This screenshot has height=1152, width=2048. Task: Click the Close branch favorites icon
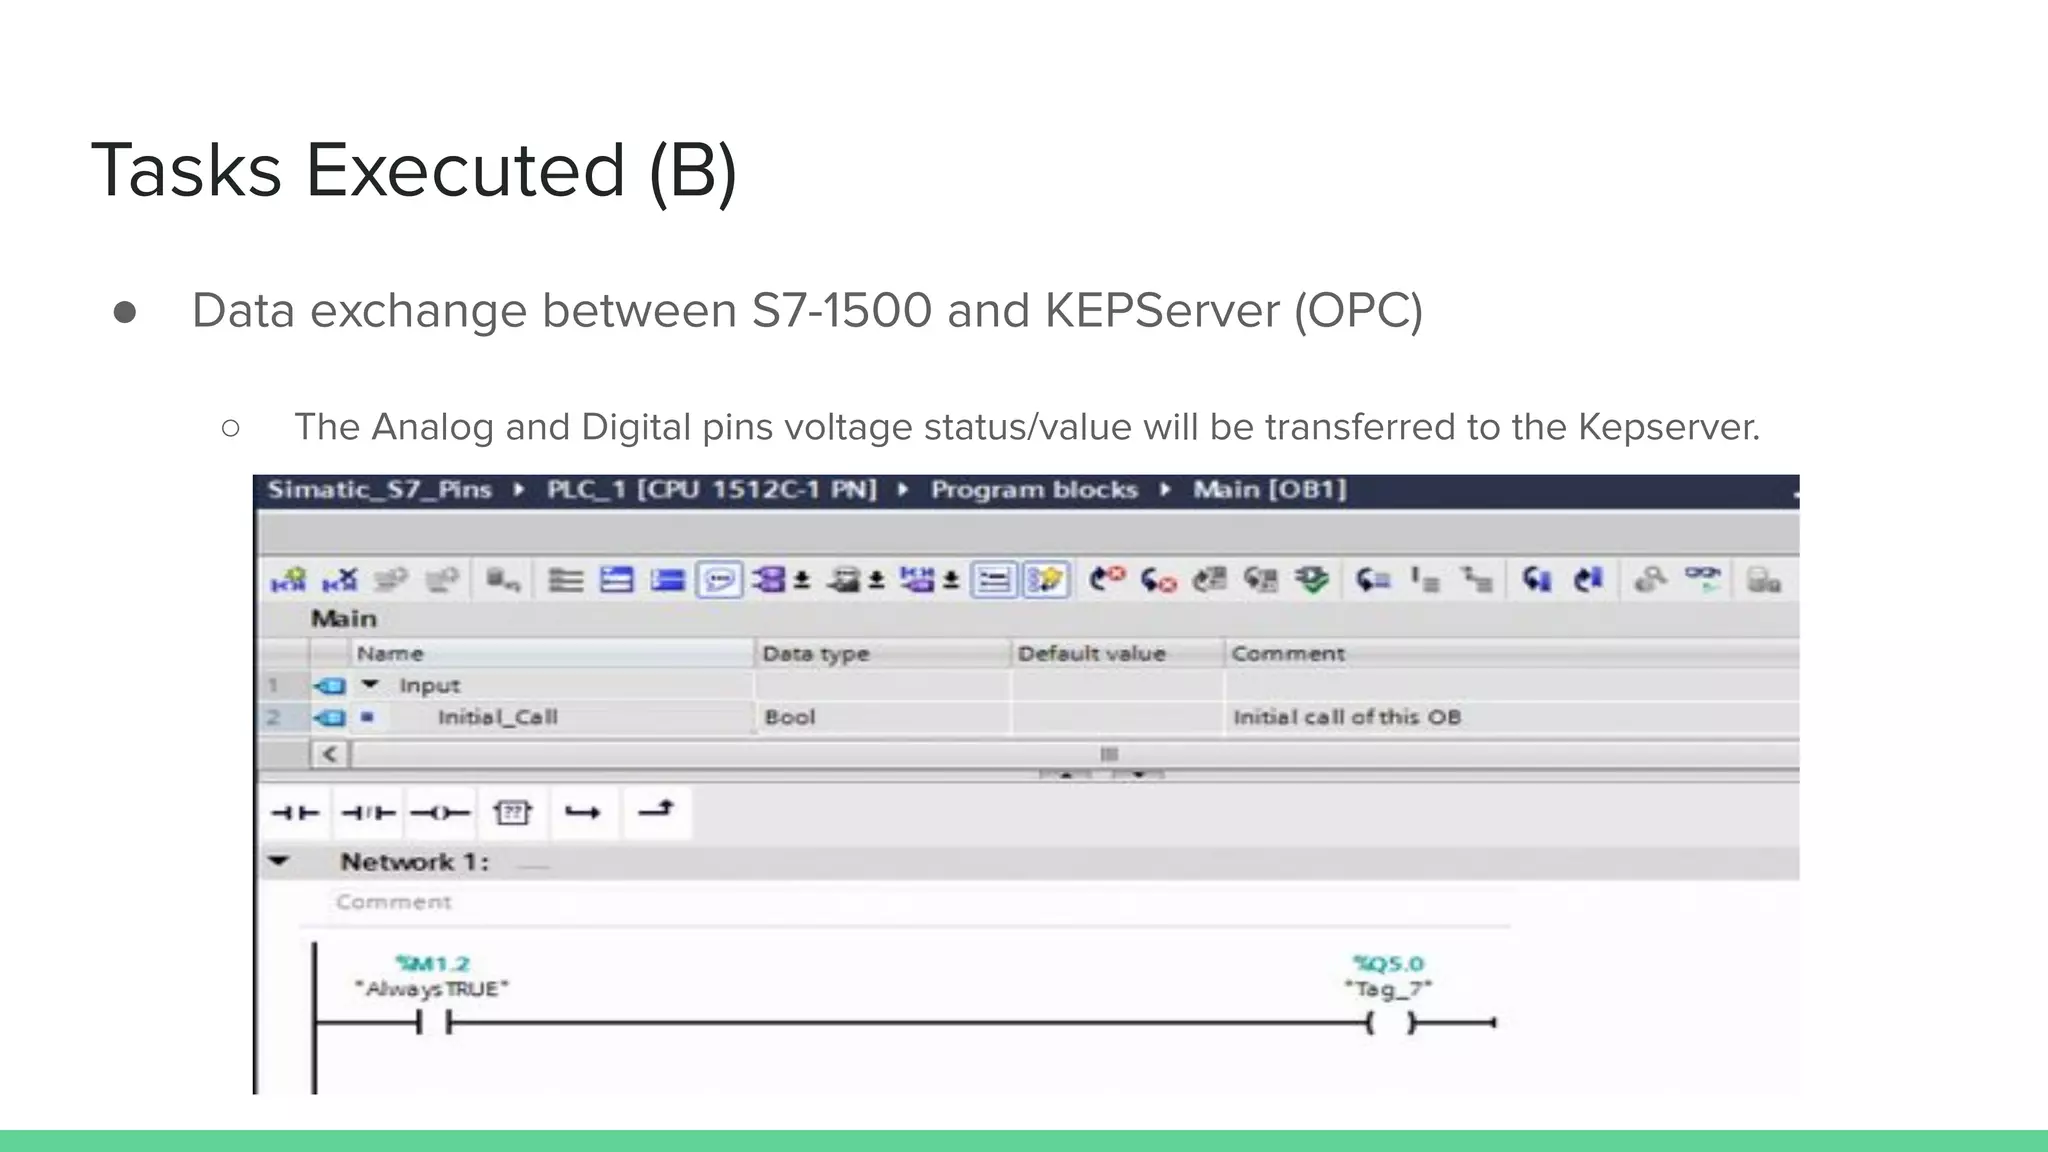(x=656, y=810)
